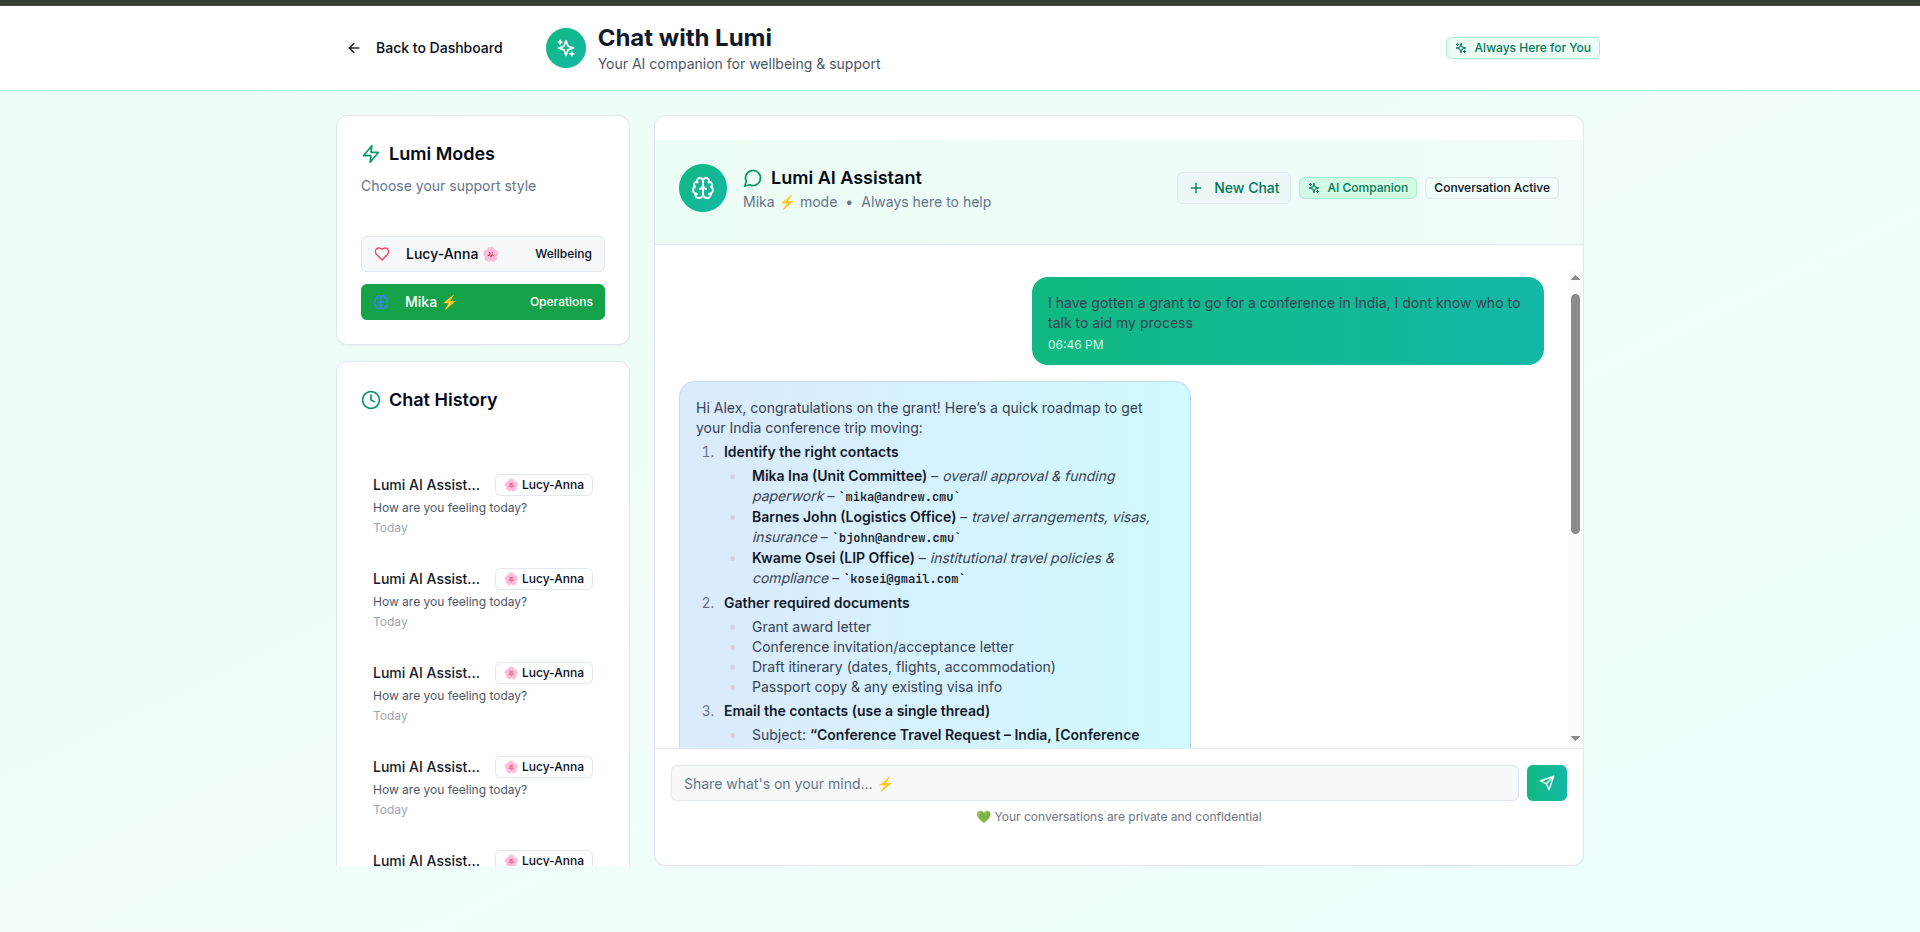1920x932 pixels.
Task: Go back via Back to Dashboard link
Action: [x=424, y=48]
